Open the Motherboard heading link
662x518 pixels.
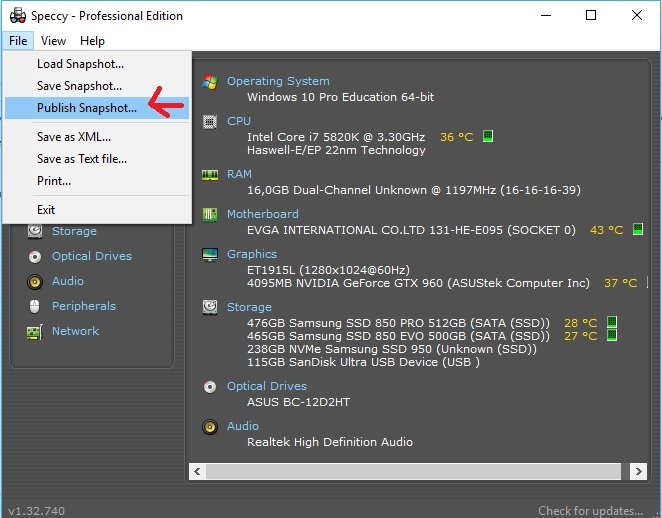[263, 214]
